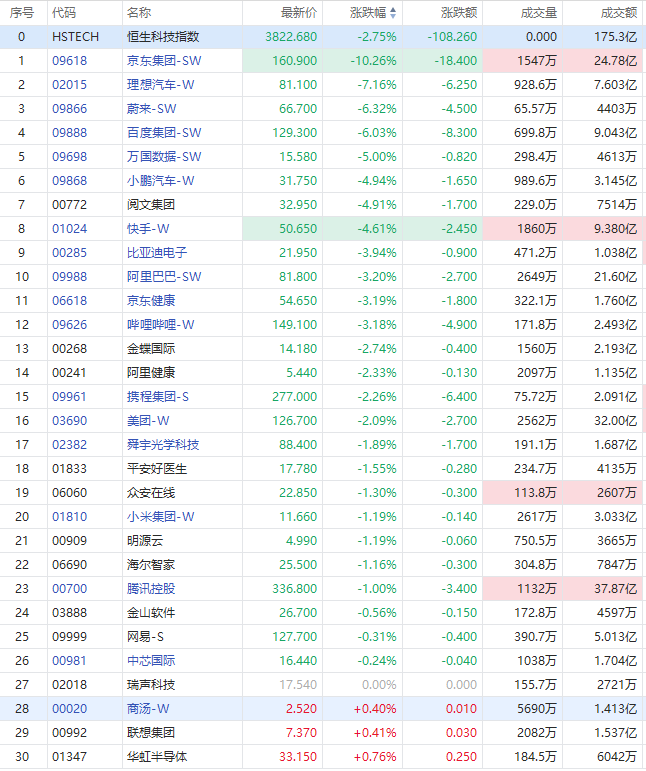Image resolution: width=646 pixels, height=771 pixels.
Task: Select 金山软件 row name
Action: pos(151,613)
